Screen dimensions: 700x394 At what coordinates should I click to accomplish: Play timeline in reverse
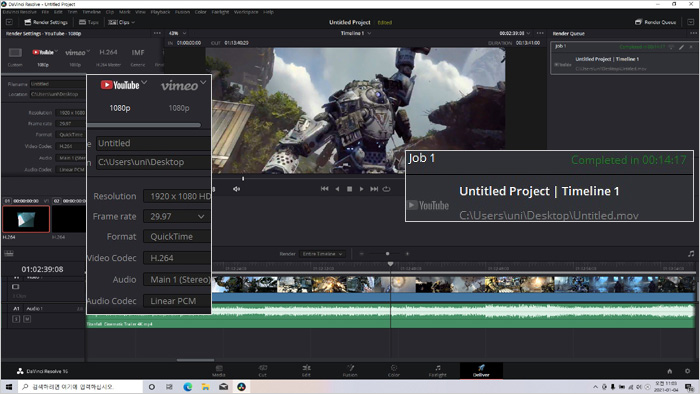click(338, 189)
